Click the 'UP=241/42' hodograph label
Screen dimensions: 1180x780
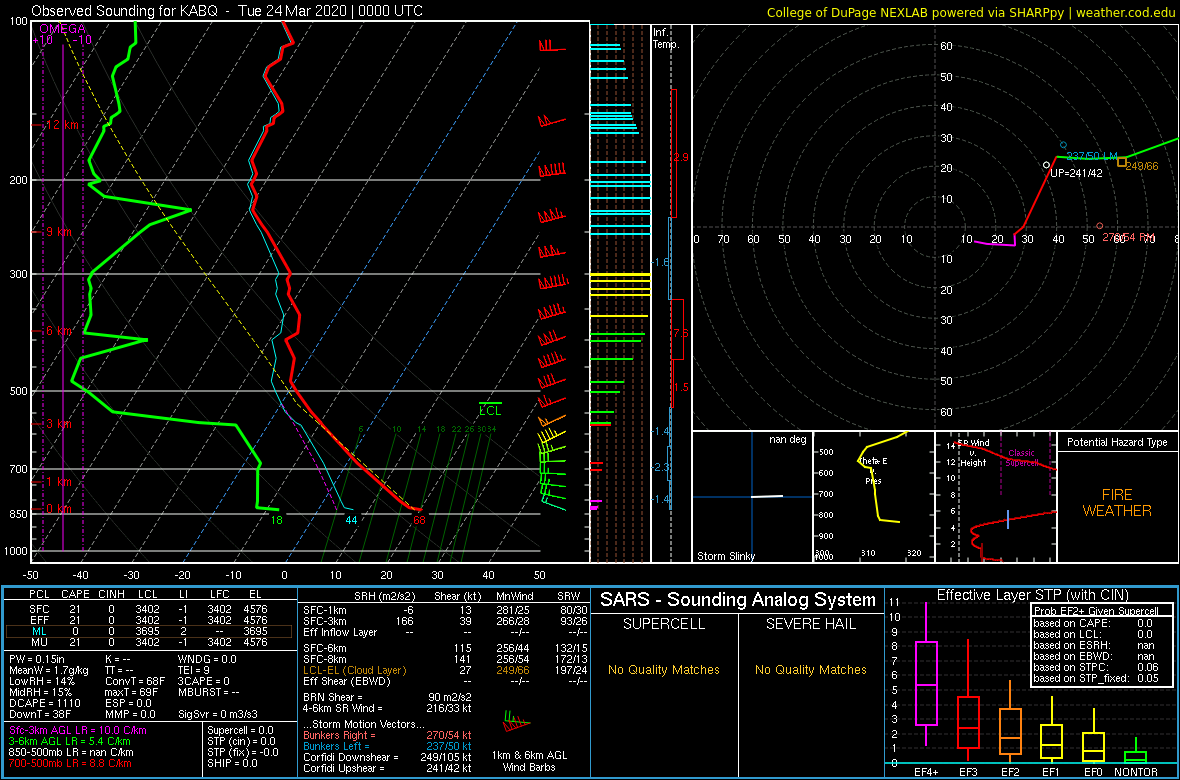coord(1076,172)
